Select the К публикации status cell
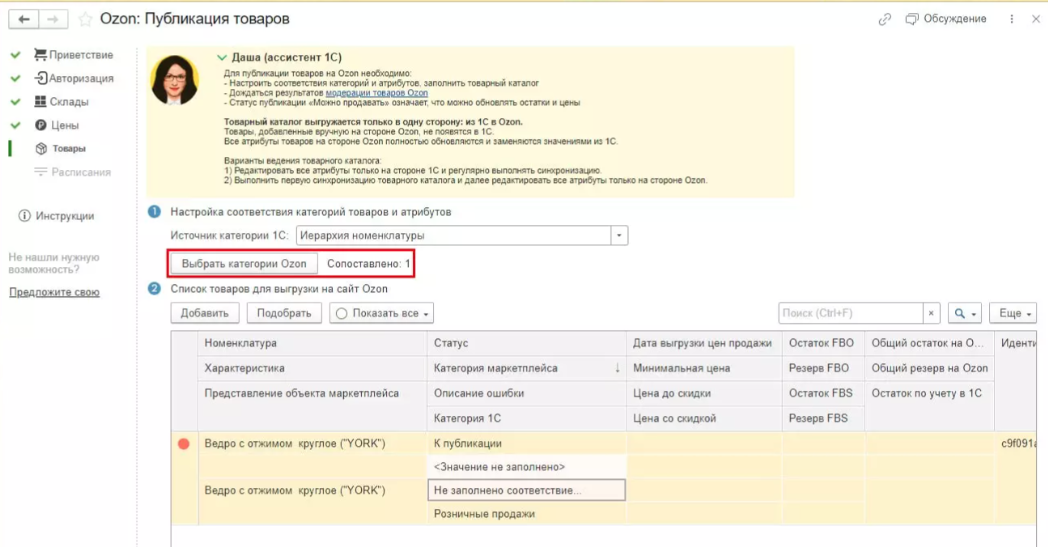Image resolution: width=1048 pixels, height=547 pixels. pos(527,443)
